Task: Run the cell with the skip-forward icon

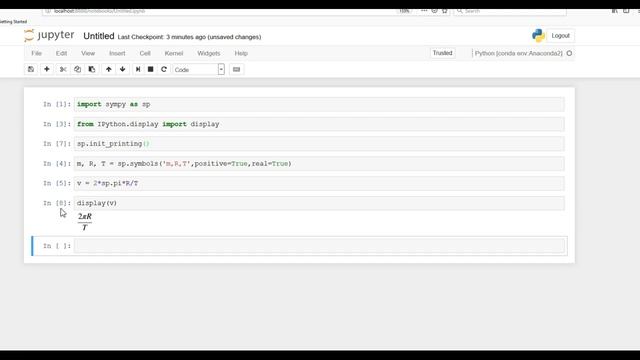Action: coord(138,69)
